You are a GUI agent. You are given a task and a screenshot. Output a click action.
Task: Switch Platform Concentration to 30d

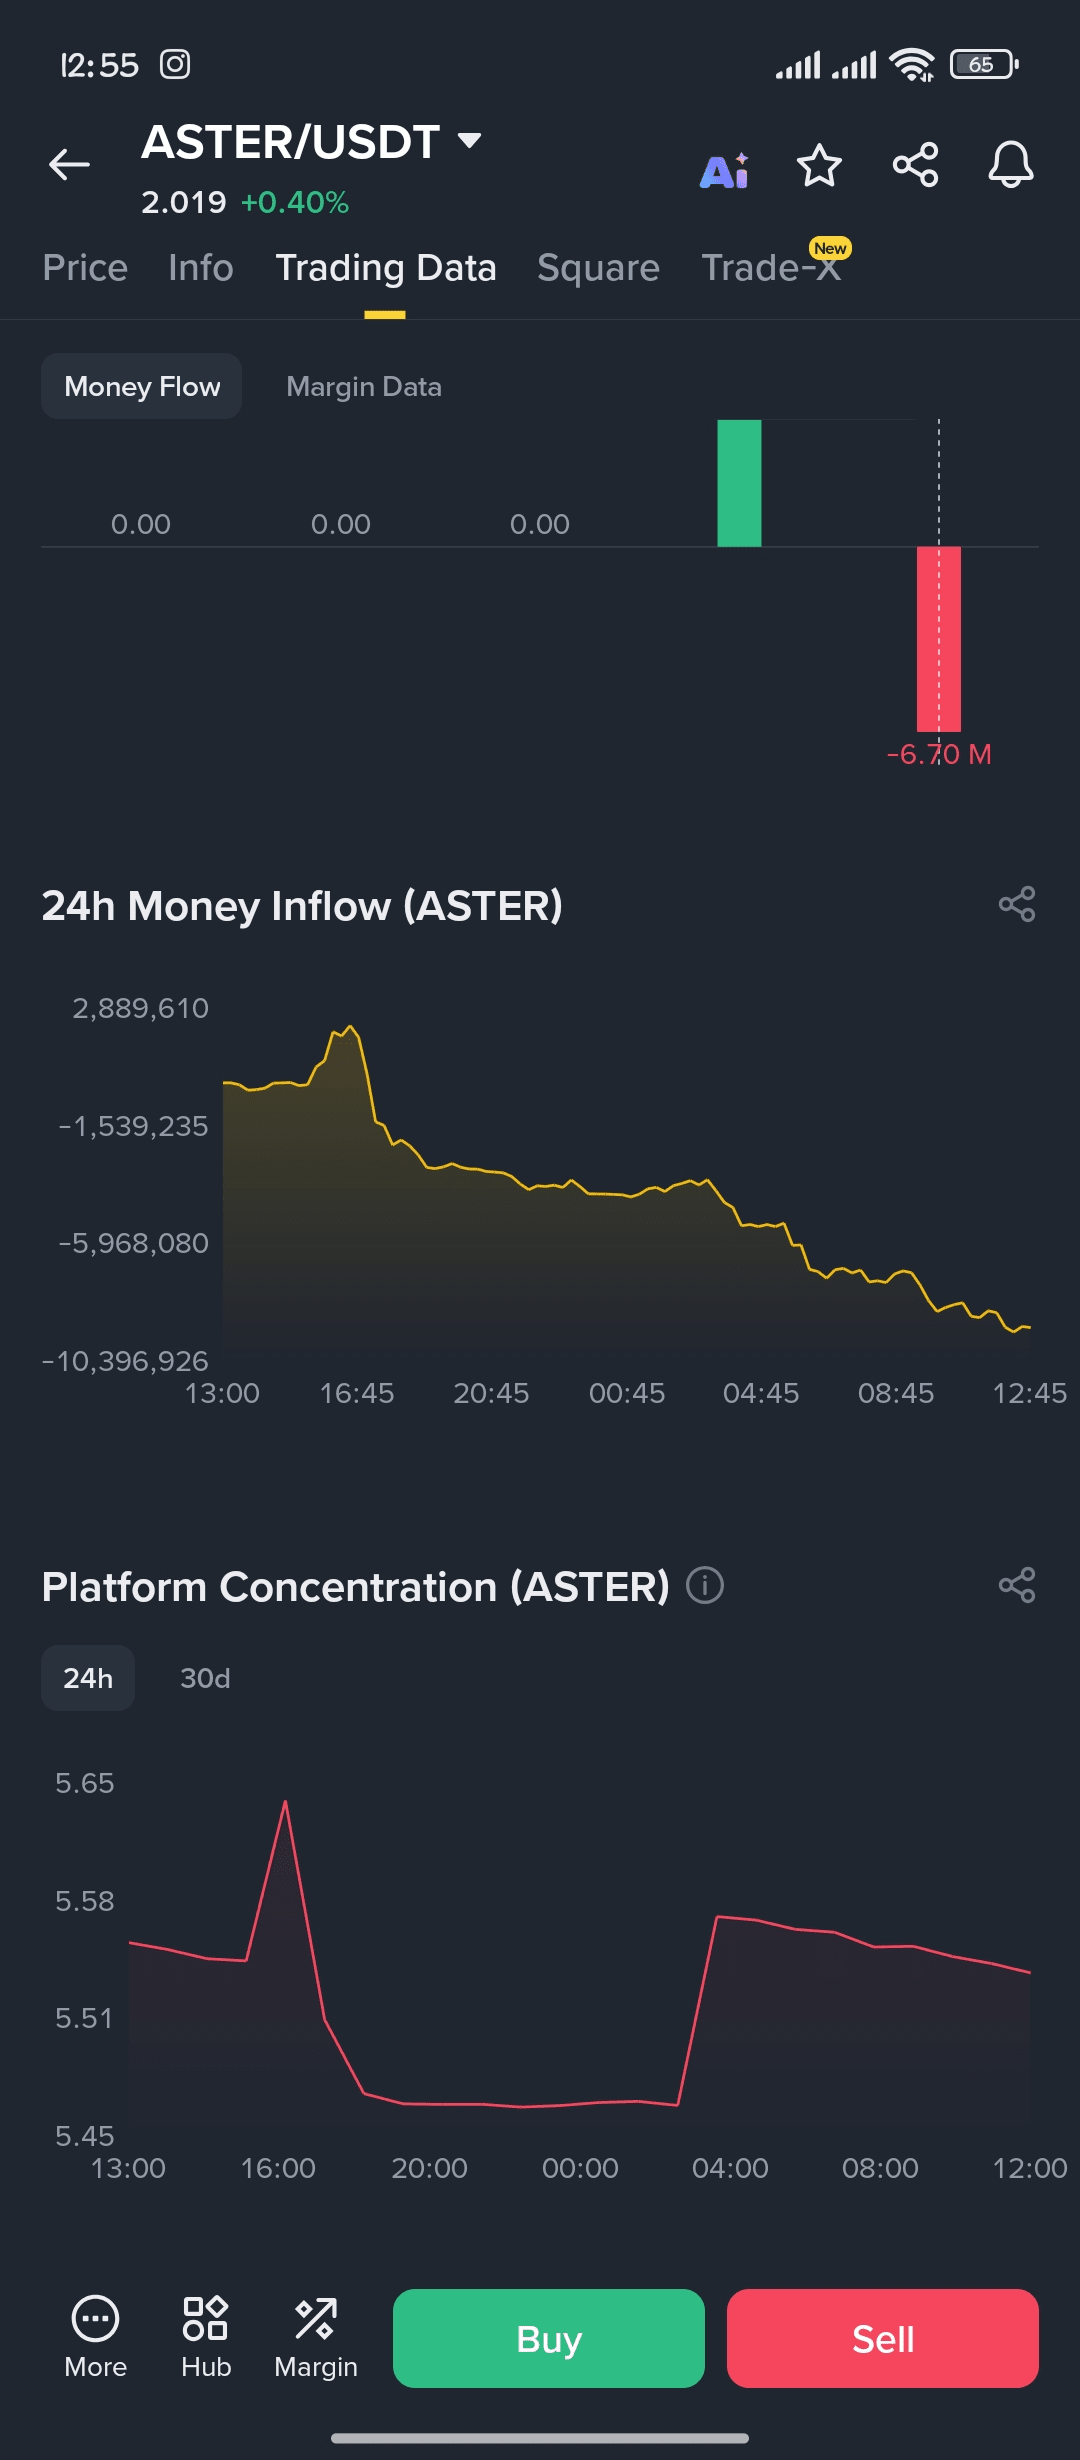tap(205, 1678)
